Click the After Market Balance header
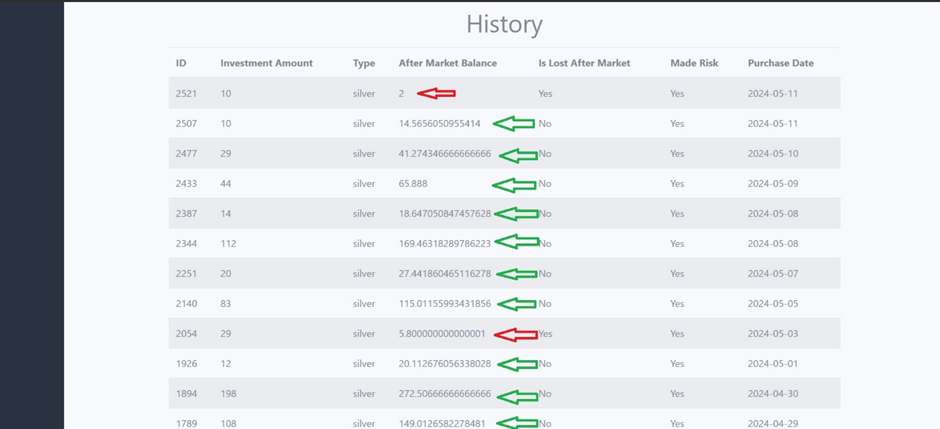 447,63
